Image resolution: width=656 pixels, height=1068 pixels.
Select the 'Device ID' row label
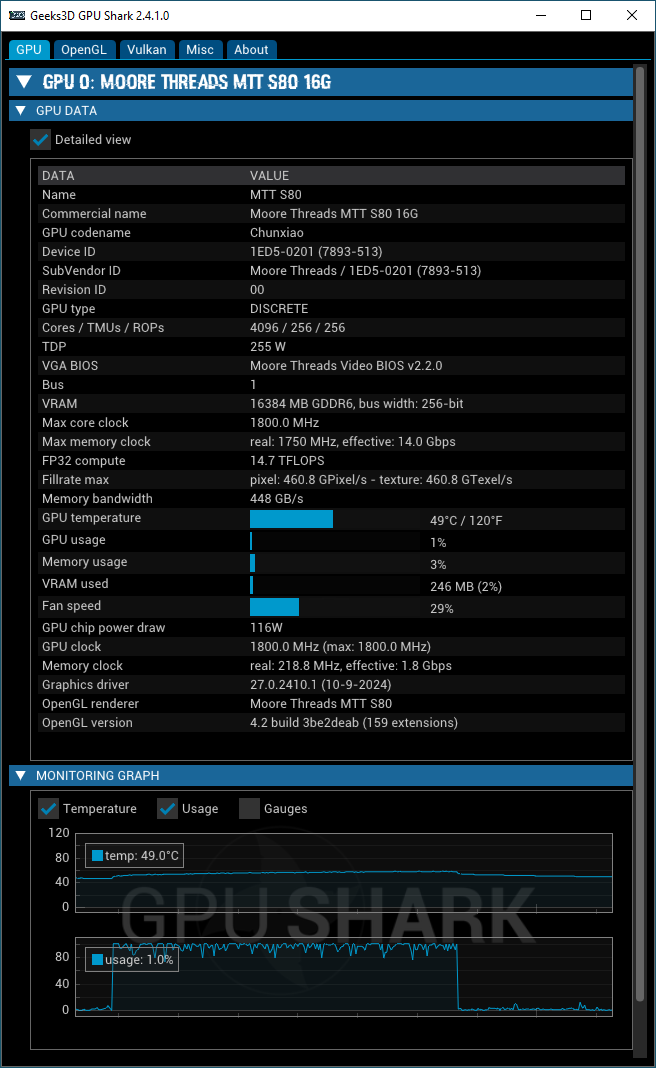pos(69,252)
